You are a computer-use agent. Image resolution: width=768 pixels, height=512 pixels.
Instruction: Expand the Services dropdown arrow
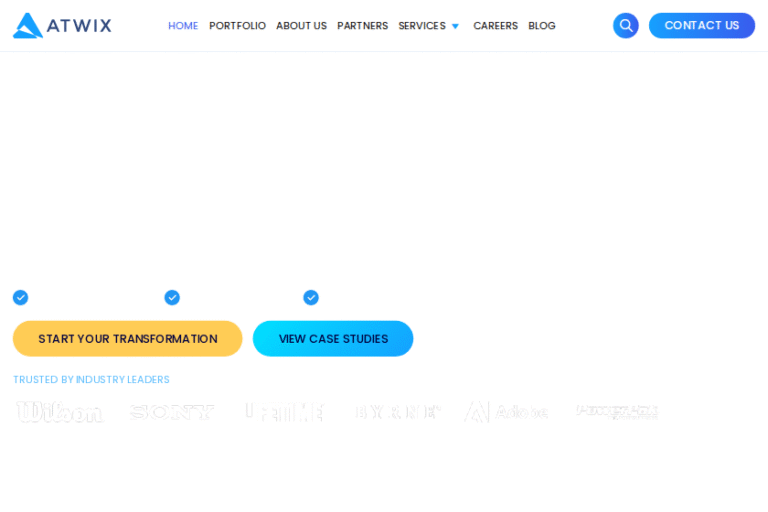(455, 27)
